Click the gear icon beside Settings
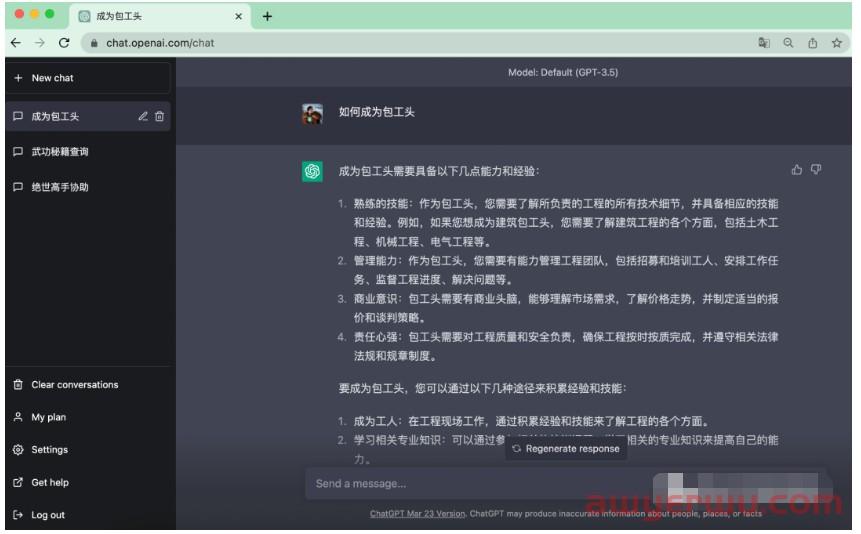 click(18, 450)
